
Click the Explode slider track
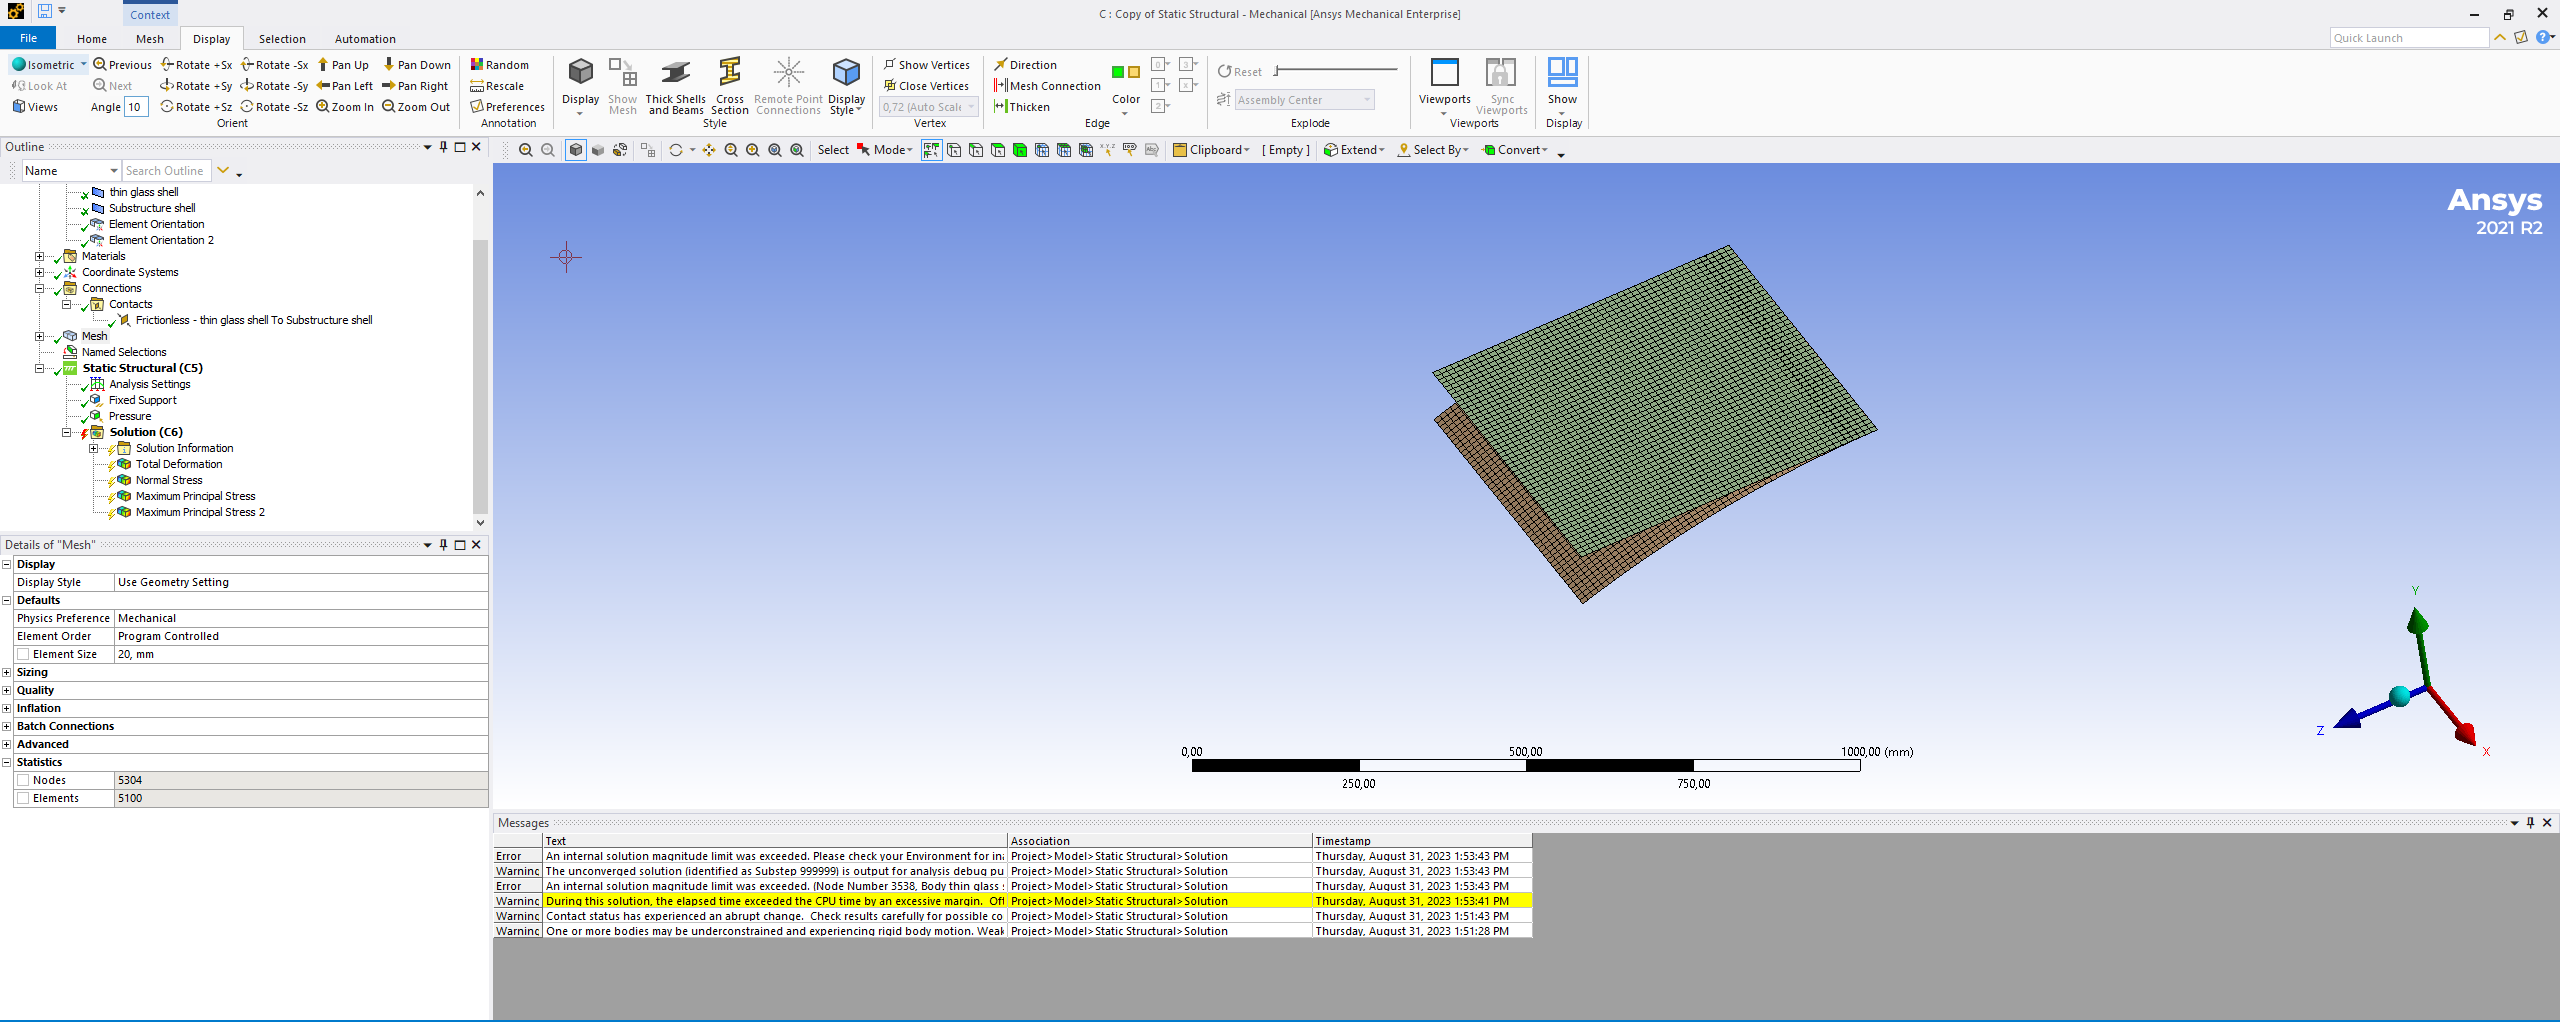tap(1336, 70)
